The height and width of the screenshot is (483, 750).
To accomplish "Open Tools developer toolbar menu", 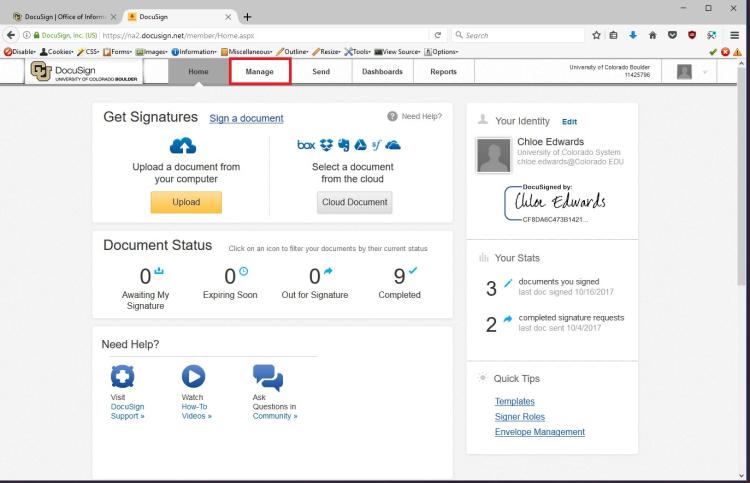I will (358, 52).
